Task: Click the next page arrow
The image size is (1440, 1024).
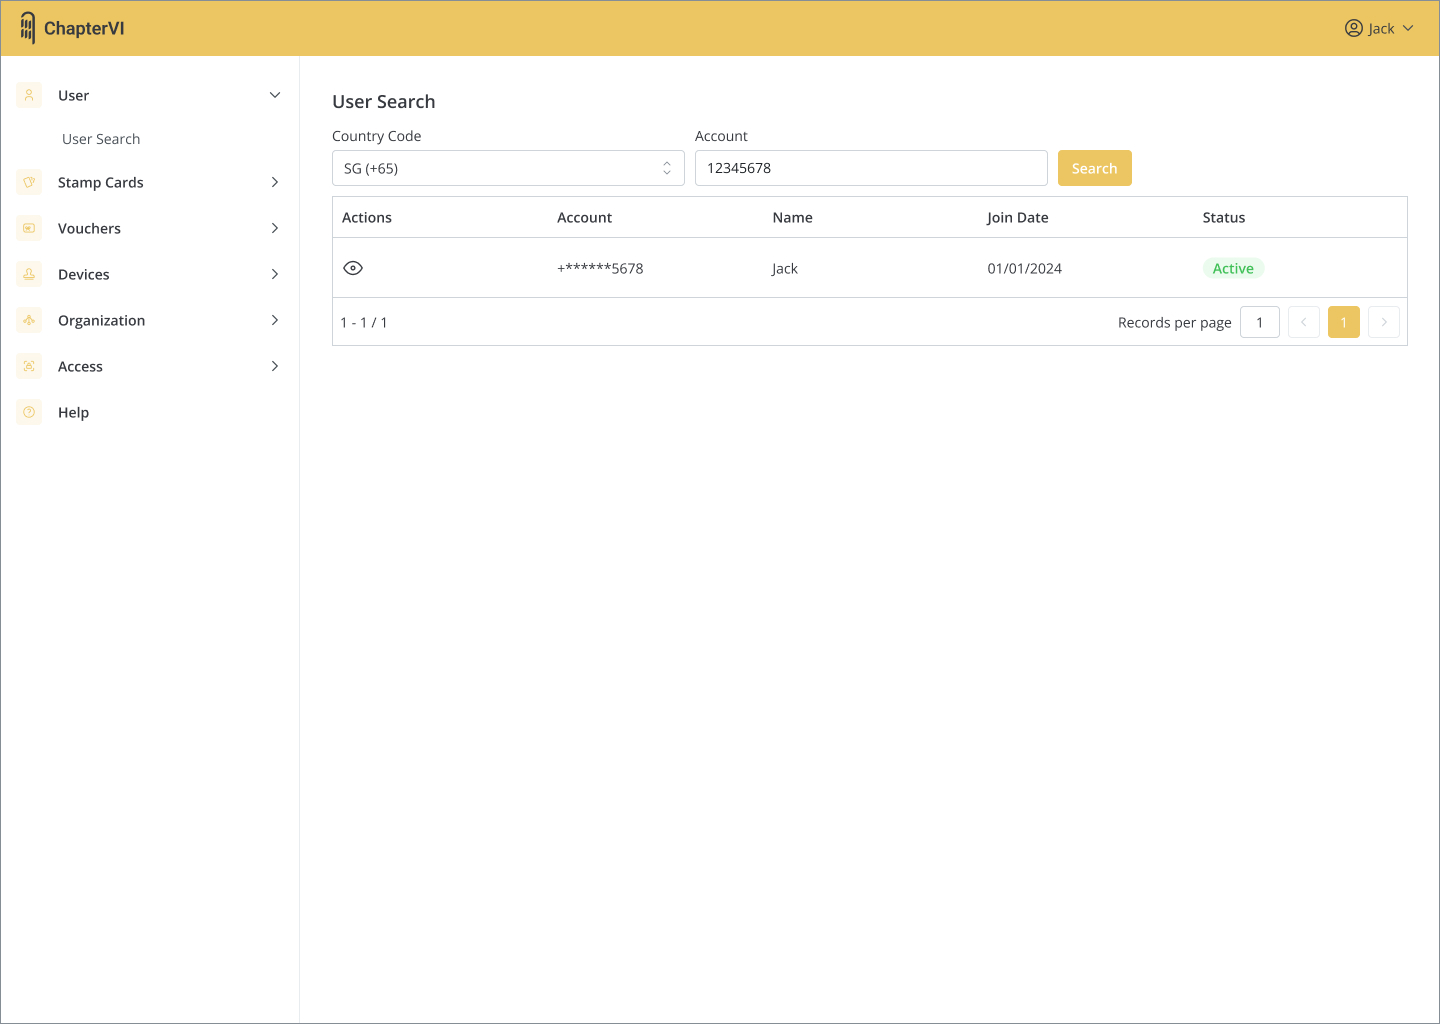Action: point(1383,322)
